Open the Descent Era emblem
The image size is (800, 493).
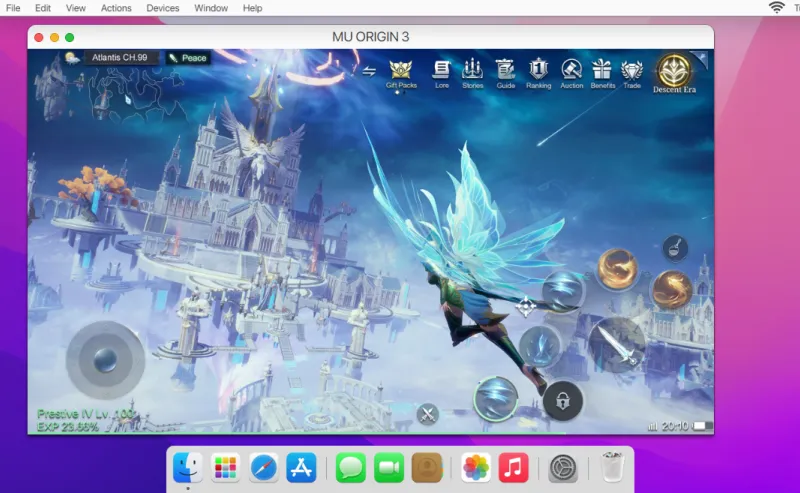point(674,73)
